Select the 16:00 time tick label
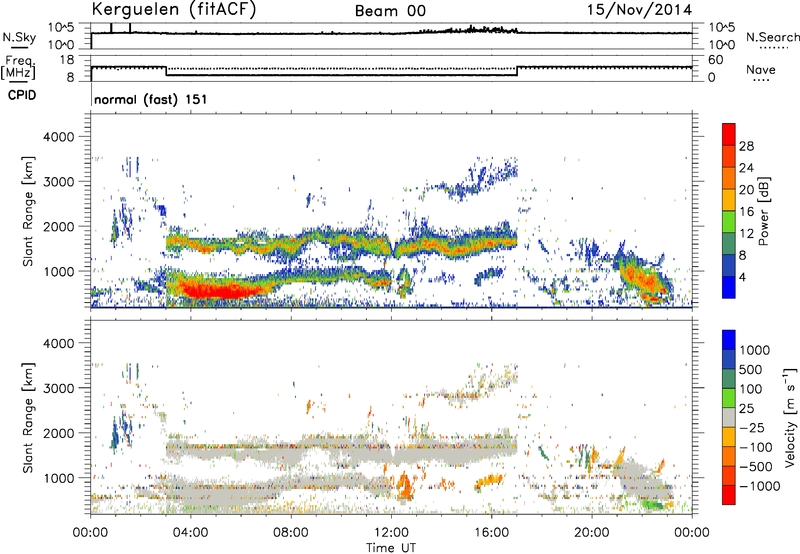The height and width of the screenshot is (554, 800). point(491,533)
